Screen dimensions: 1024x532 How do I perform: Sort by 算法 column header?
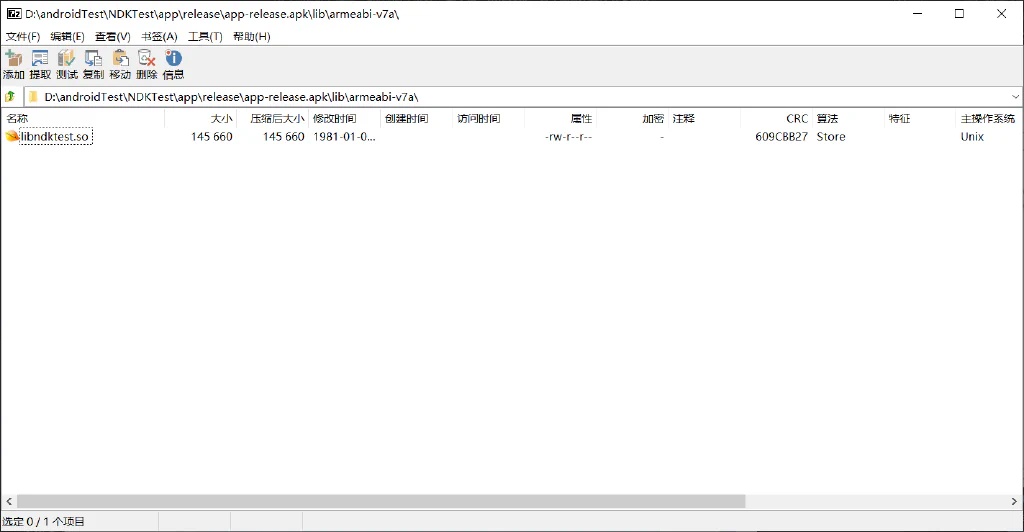[x=848, y=118]
